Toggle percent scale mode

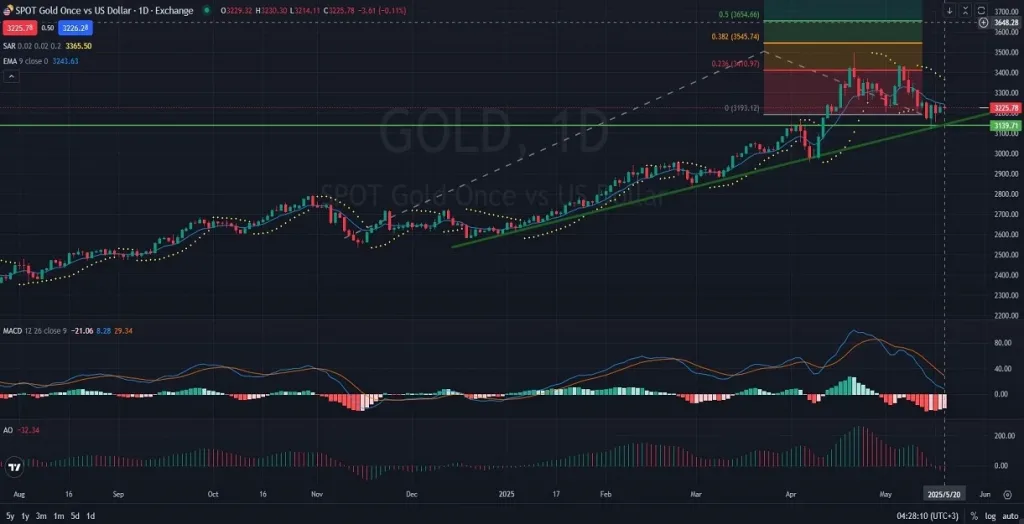(974, 516)
